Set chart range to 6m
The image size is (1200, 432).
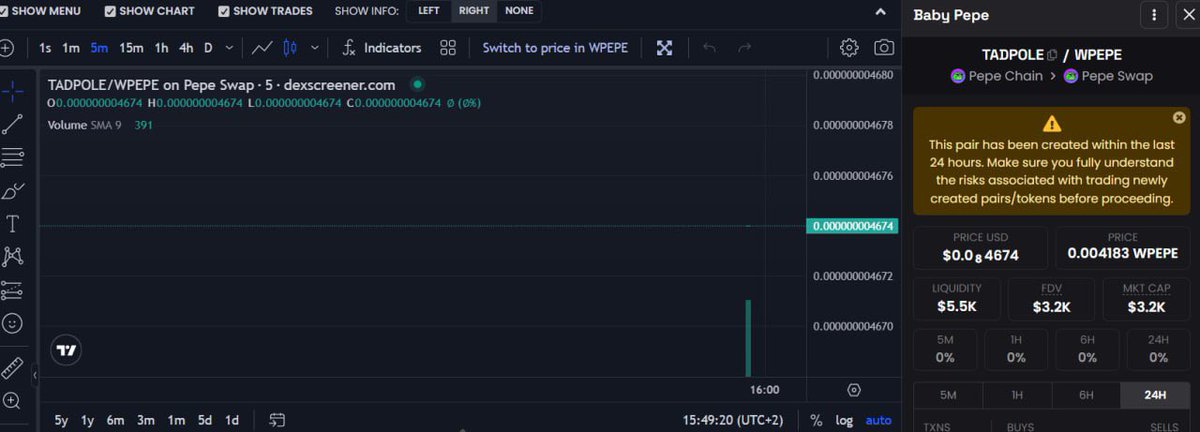(x=115, y=420)
